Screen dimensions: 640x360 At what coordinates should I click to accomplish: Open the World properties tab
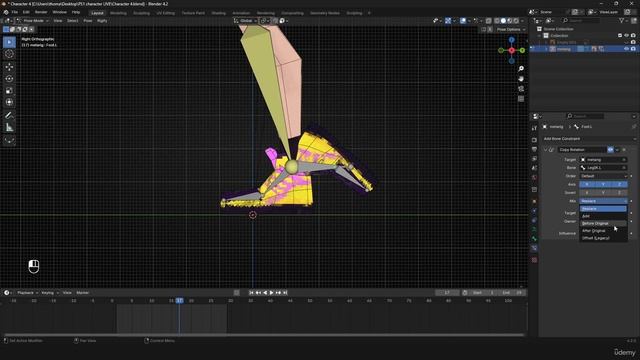534,178
